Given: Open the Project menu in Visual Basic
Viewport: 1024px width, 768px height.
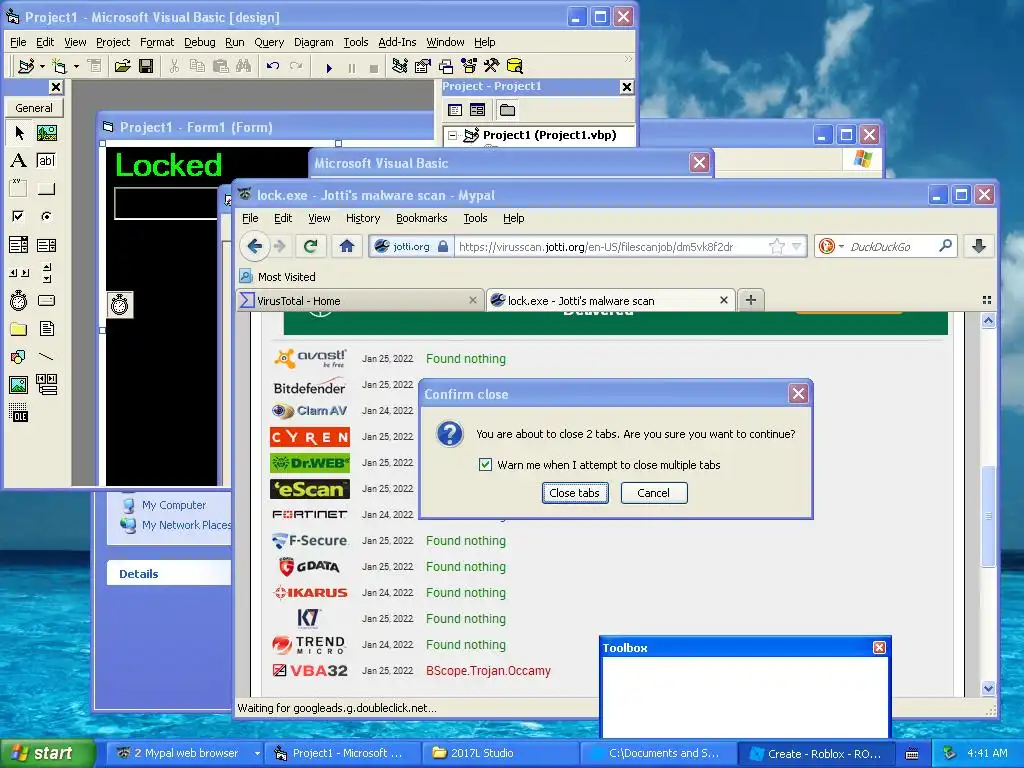Looking at the screenshot, I should coord(113,42).
